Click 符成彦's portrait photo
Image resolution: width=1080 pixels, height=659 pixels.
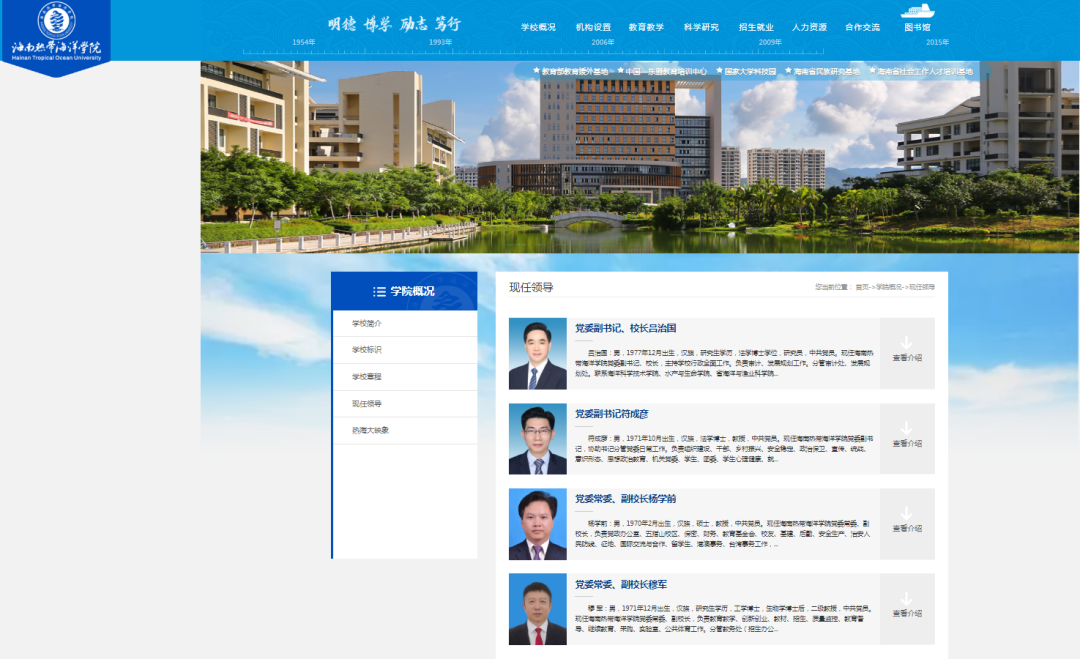pyautogui.click(x=538, y=439)
